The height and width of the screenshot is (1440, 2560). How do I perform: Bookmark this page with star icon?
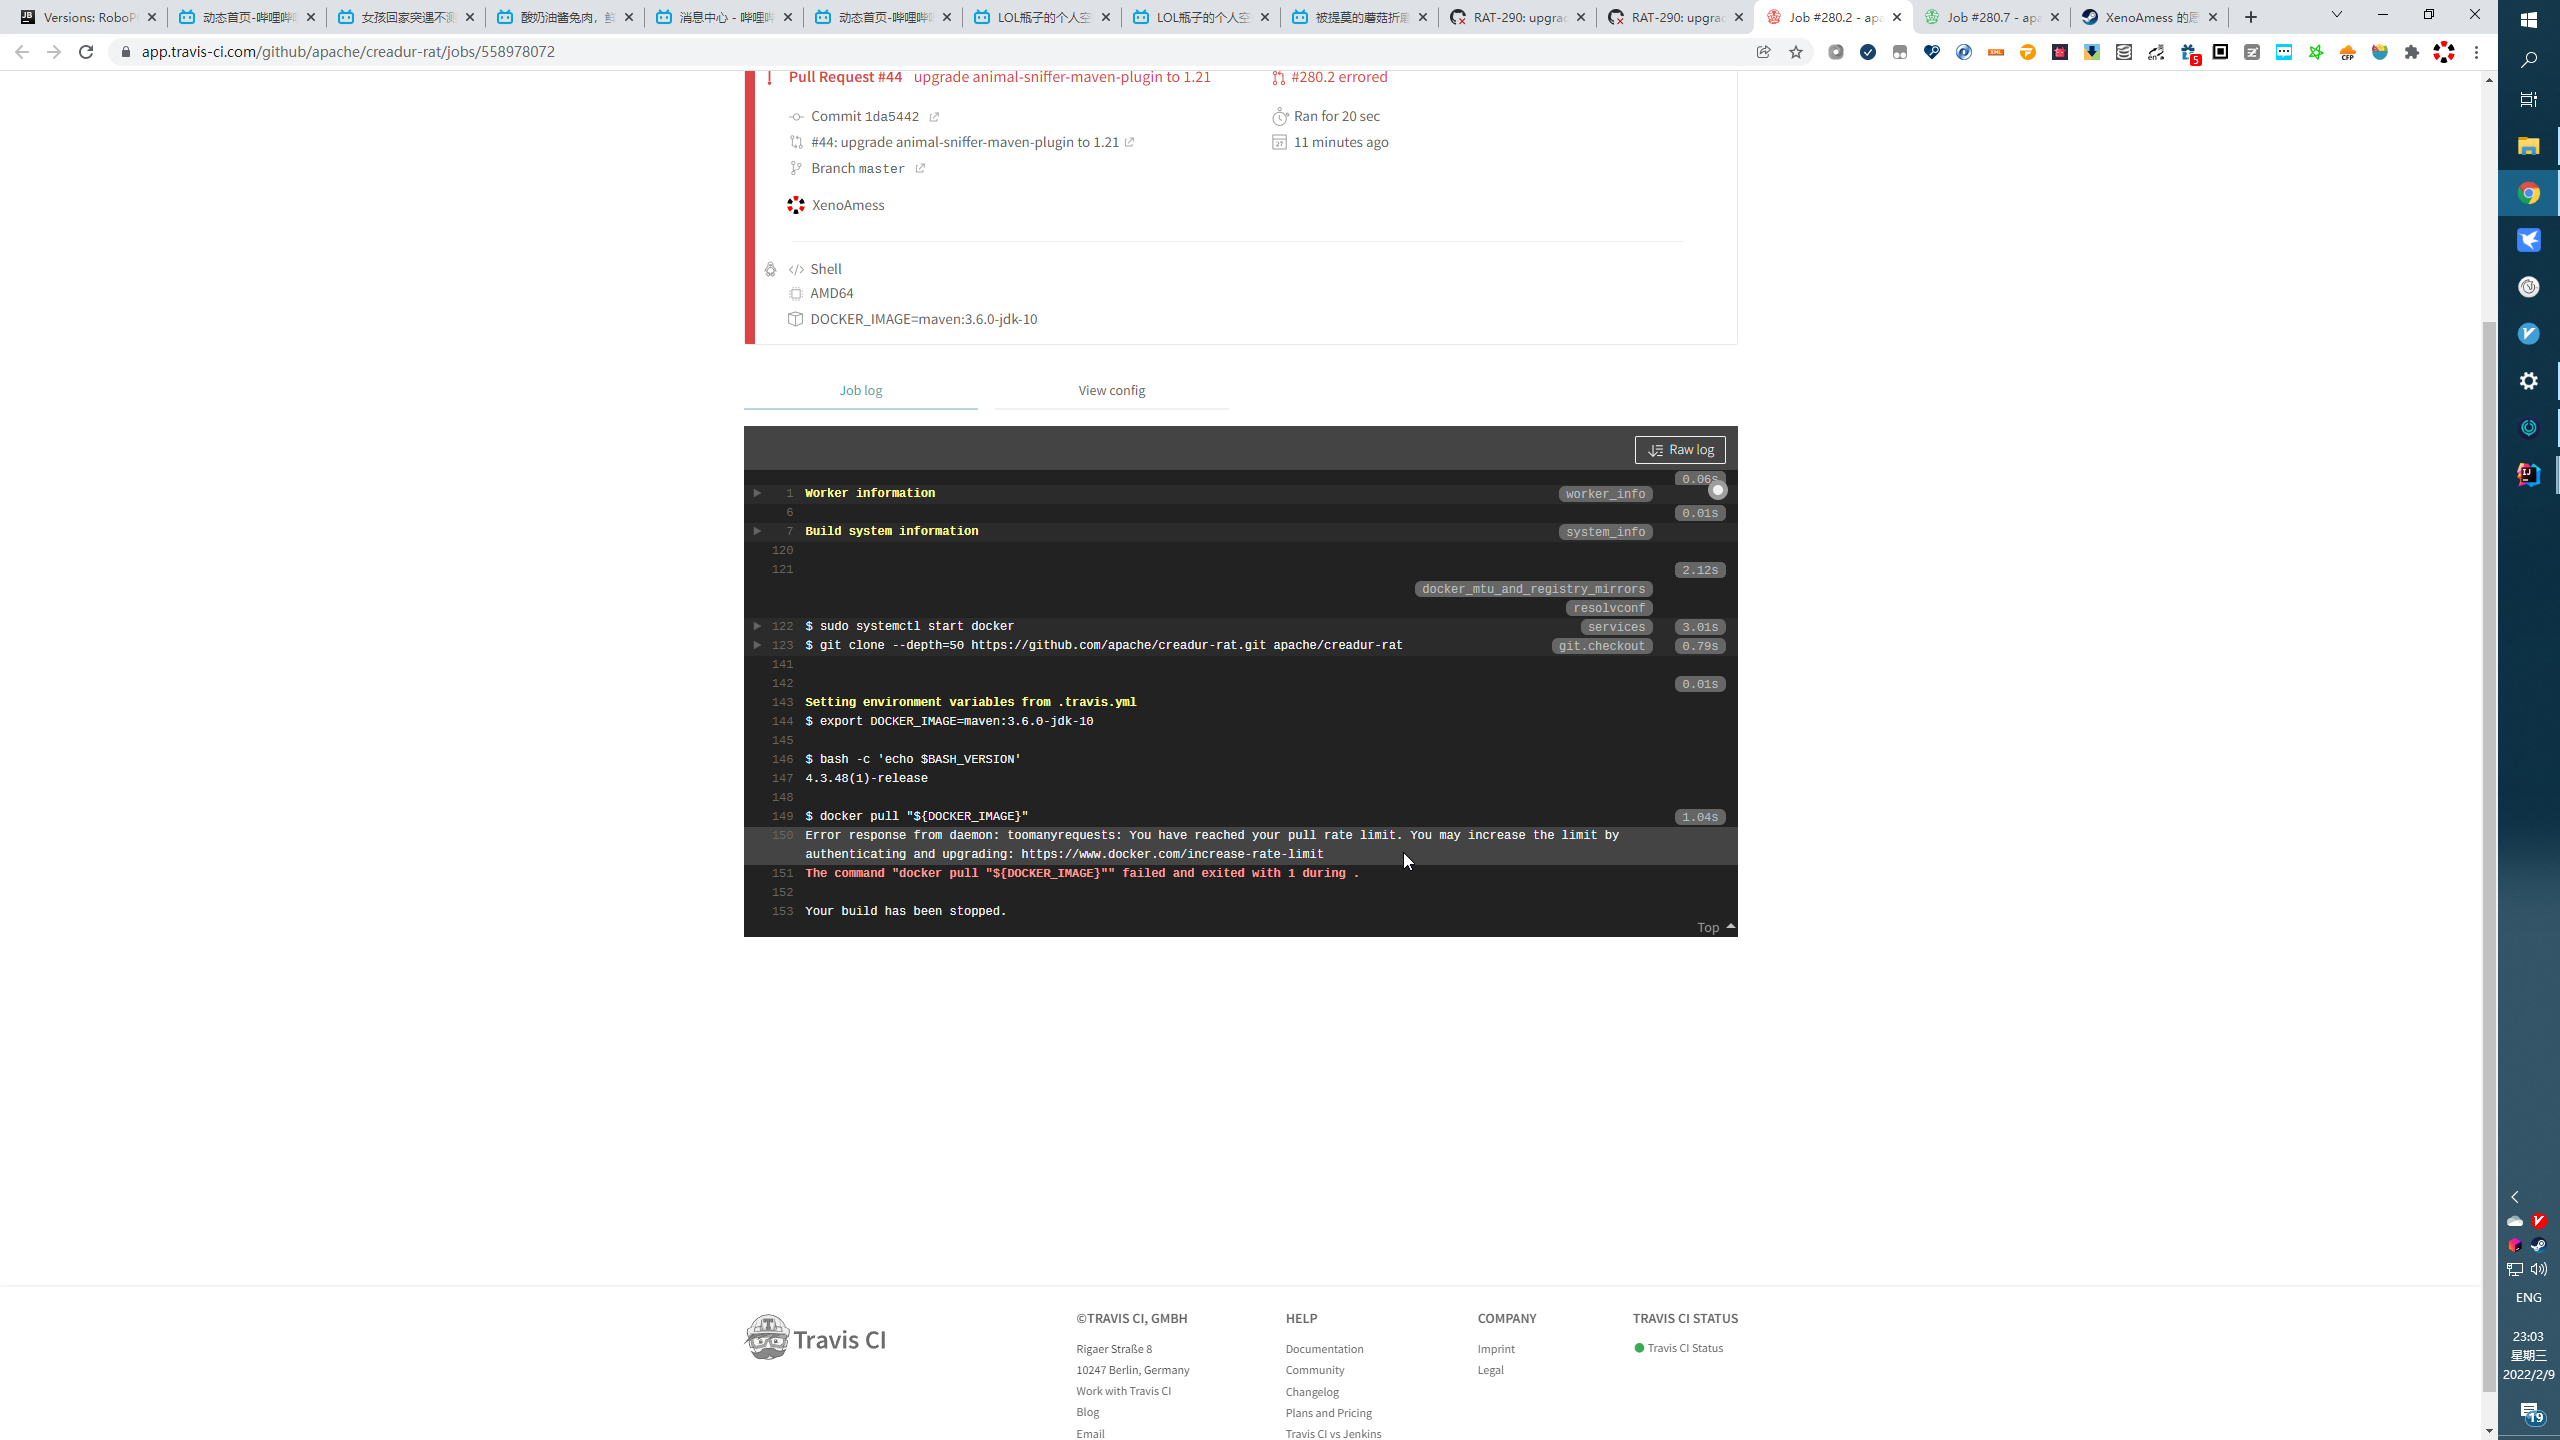tap(1796, 52)
